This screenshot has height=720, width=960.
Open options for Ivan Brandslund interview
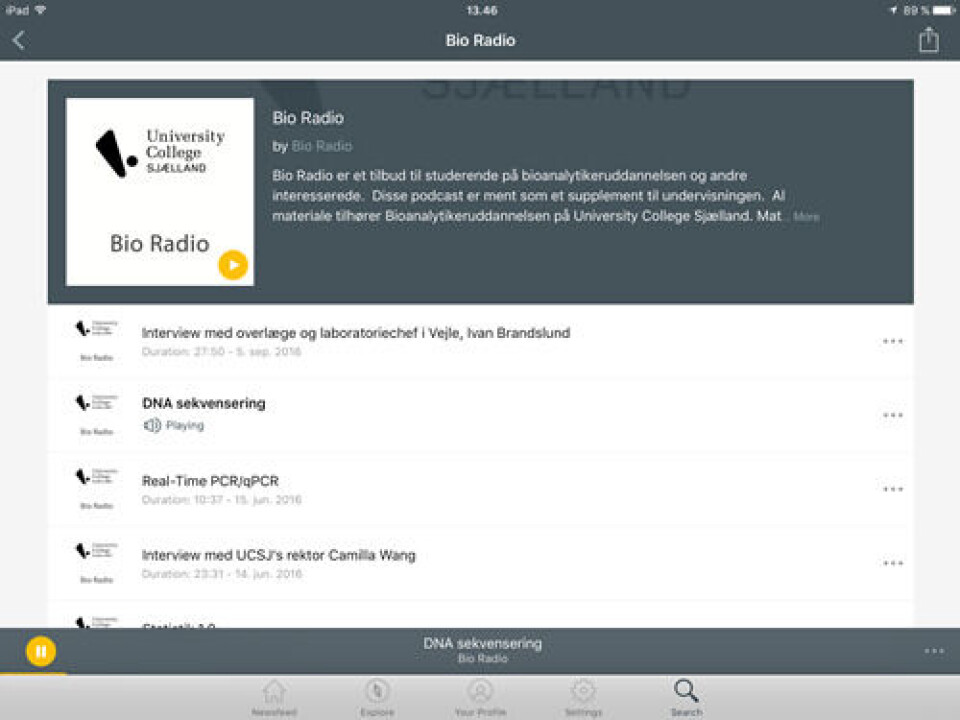point(892,341)
